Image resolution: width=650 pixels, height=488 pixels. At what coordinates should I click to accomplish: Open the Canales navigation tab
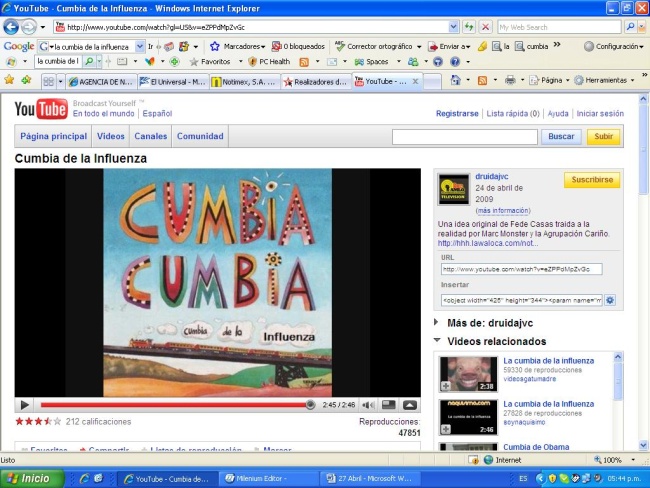tap(151, 136)
